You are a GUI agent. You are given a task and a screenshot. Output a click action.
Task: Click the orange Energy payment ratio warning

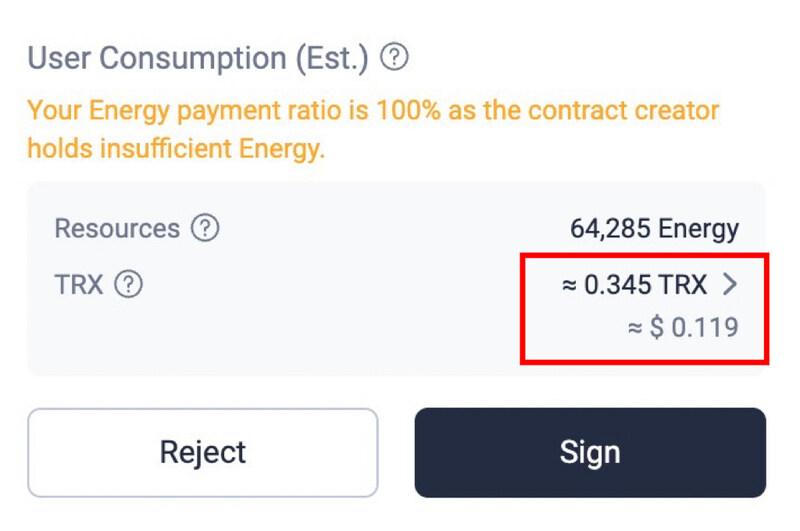point(373,130)
